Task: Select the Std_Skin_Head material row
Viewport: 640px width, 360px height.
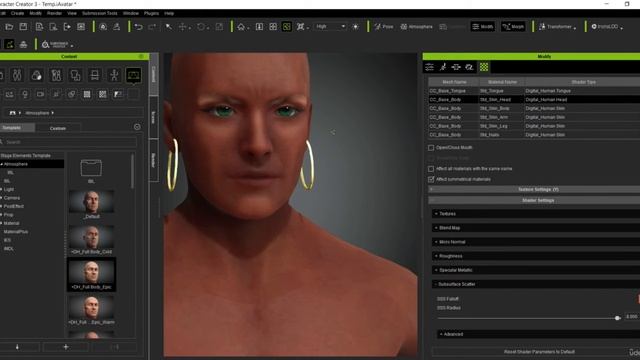Action: [534, 100]
